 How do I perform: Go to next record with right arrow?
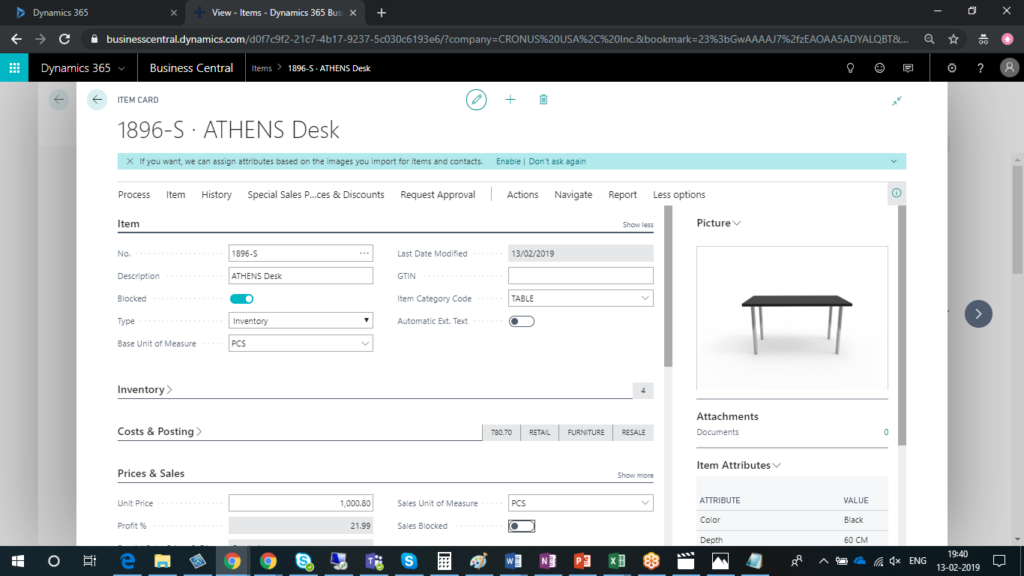978,314
